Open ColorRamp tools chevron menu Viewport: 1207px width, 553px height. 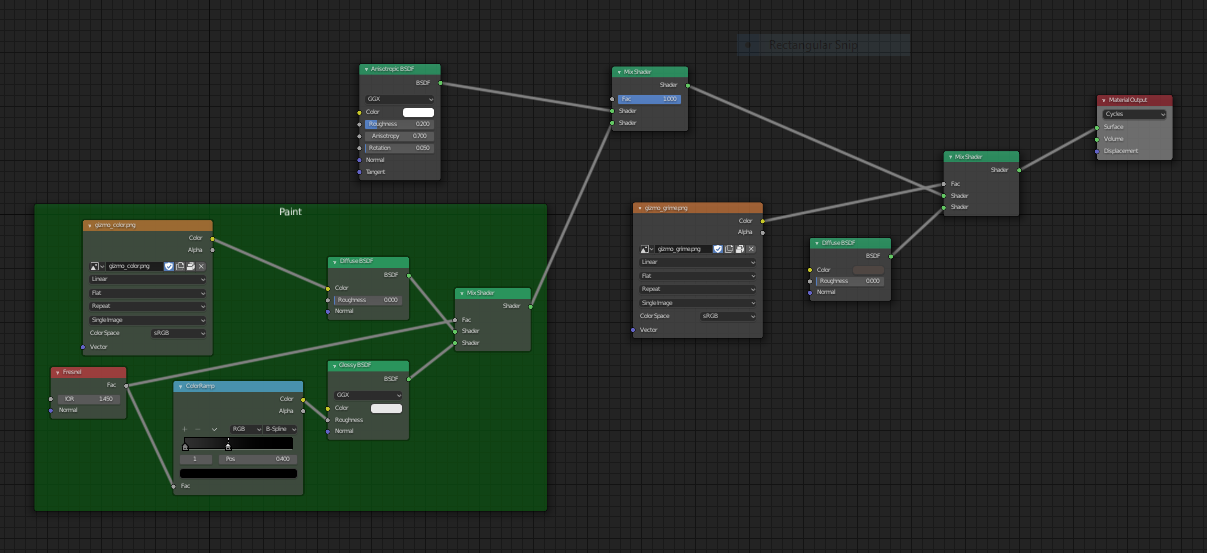tap(212, 428)
